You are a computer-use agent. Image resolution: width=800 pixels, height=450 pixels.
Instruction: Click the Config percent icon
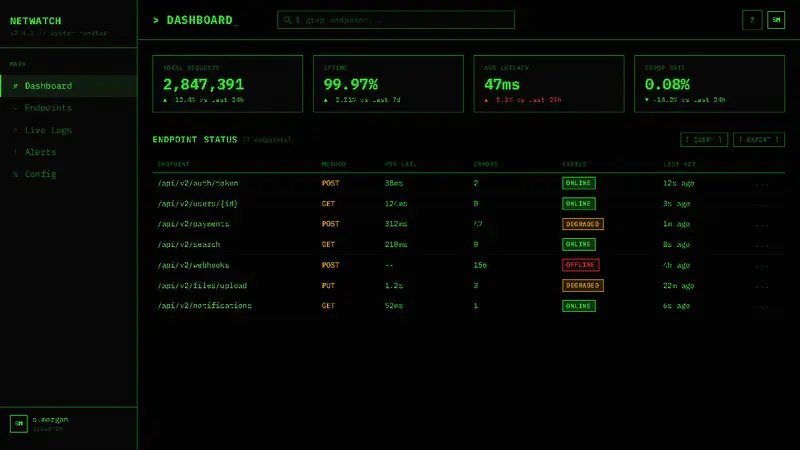pos(15,174)
